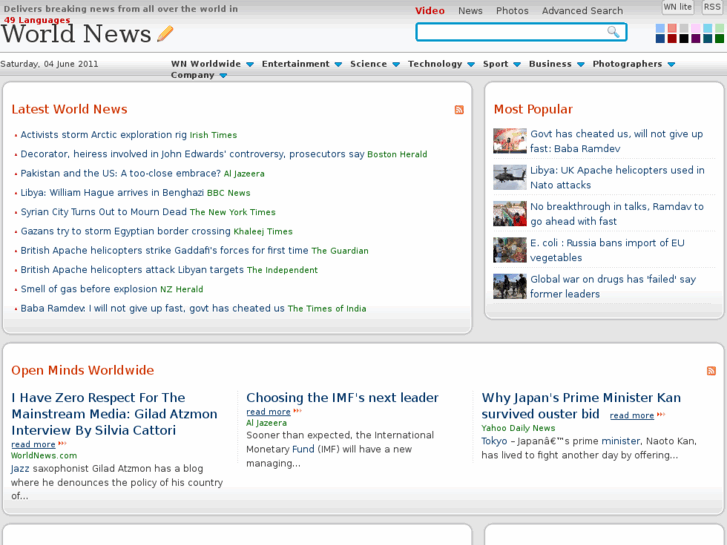
Task: Click the magnifier search icon
Action: coord(613,32)
